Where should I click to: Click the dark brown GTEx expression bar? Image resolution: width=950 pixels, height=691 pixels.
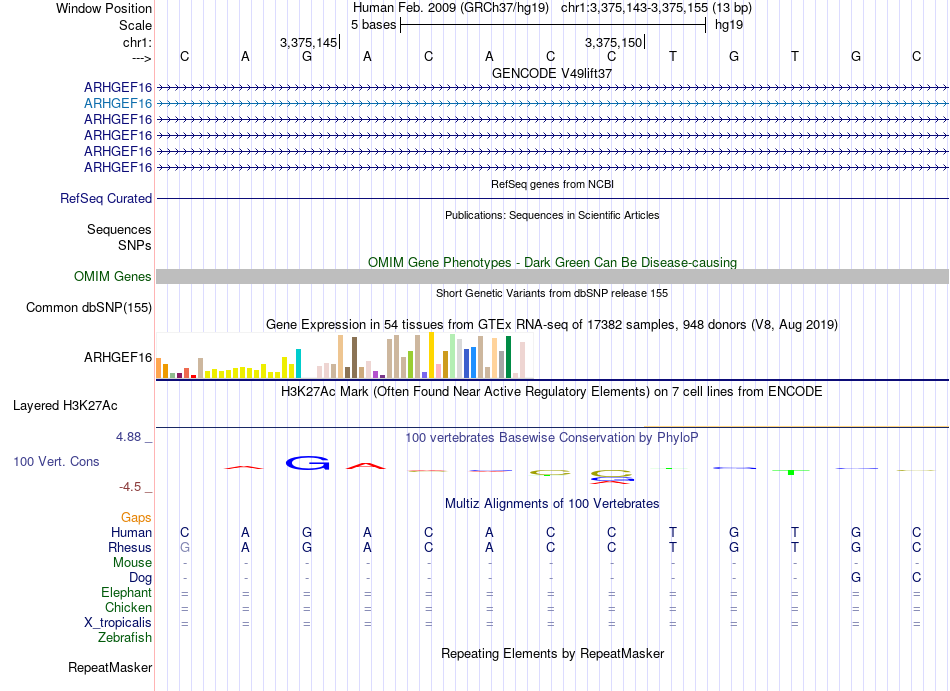coord(354,358)
